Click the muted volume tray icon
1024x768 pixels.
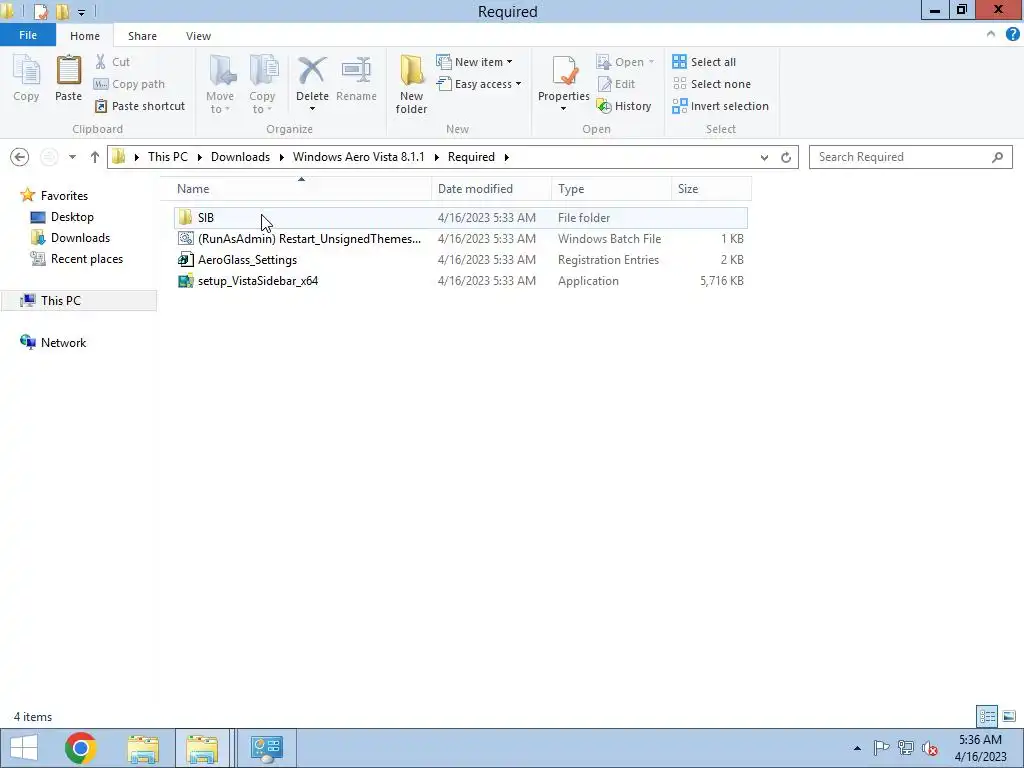click(x=930, y=748)
